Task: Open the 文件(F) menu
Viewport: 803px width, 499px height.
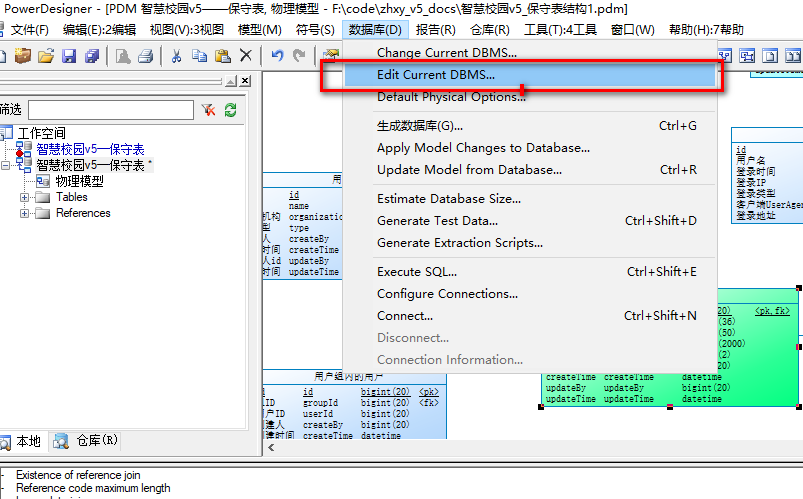Action: point(29,30)
